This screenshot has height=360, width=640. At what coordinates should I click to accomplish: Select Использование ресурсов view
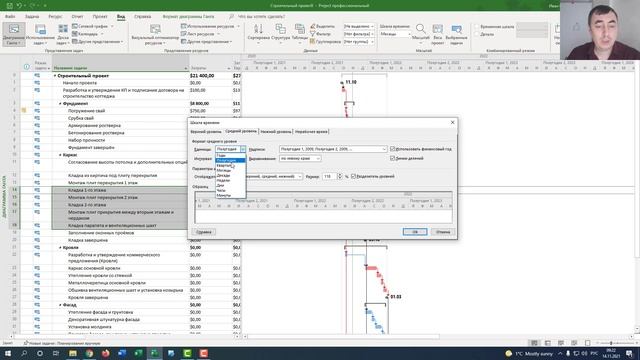click(211, 26)
